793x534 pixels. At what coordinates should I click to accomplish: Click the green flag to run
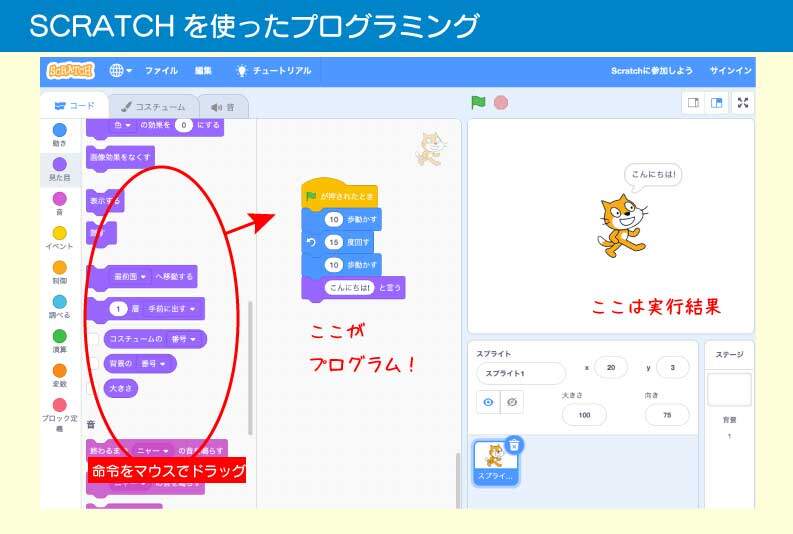[478, 103]
